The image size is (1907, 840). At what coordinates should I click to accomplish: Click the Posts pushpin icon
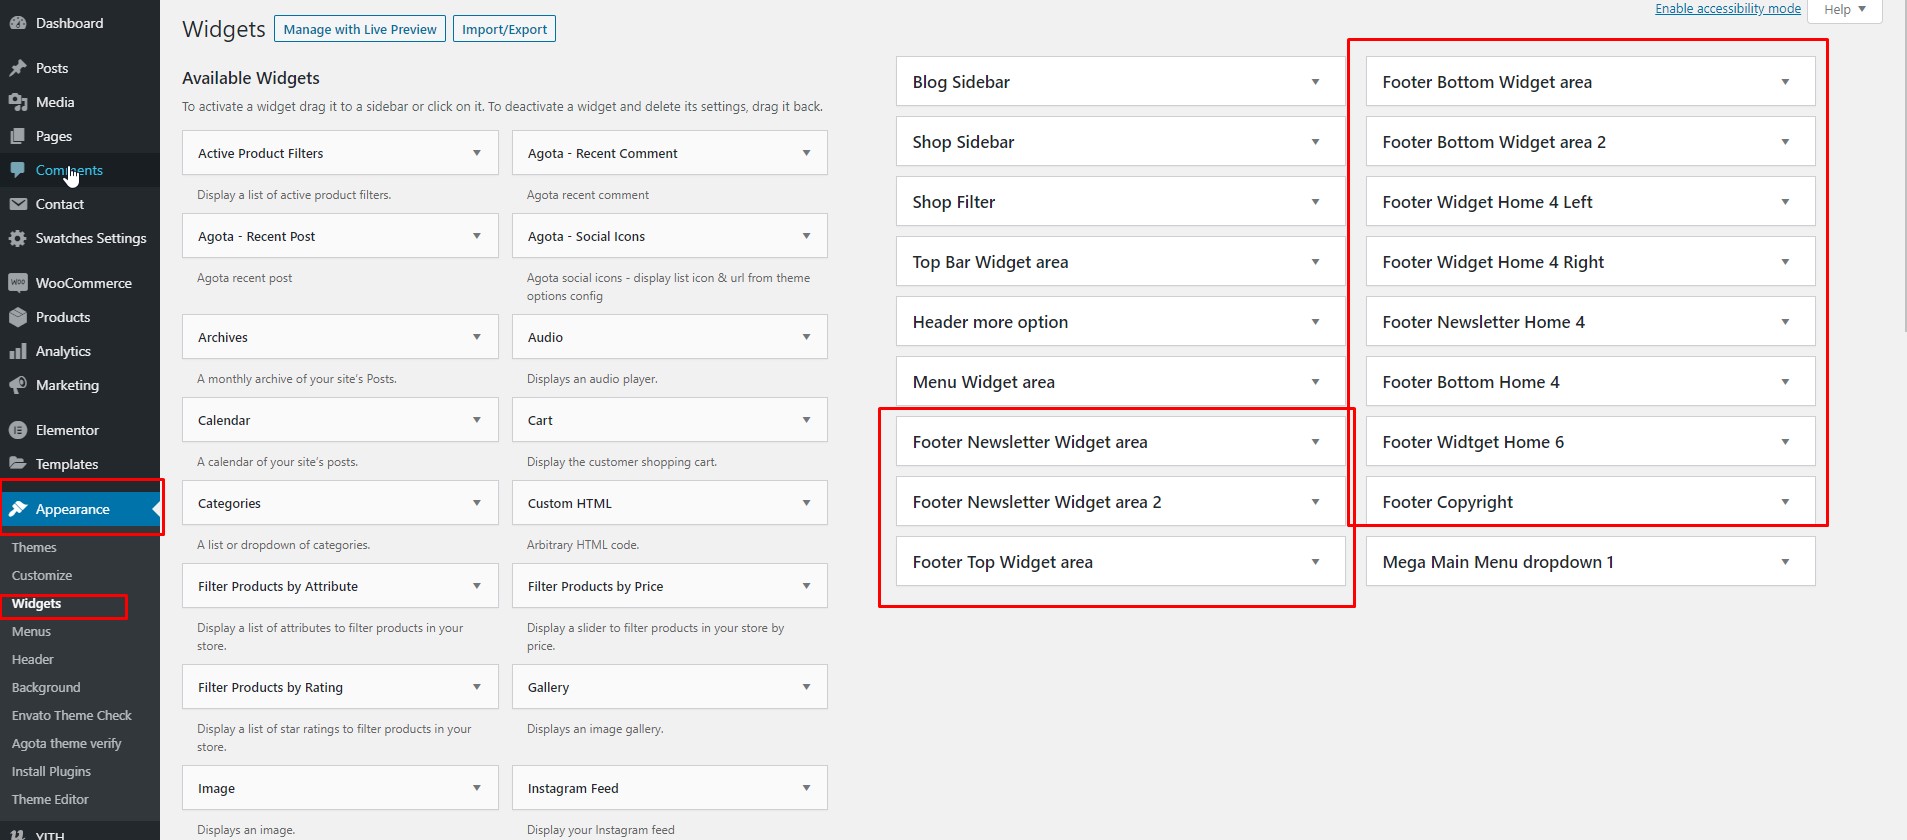(x=17, y=68)
